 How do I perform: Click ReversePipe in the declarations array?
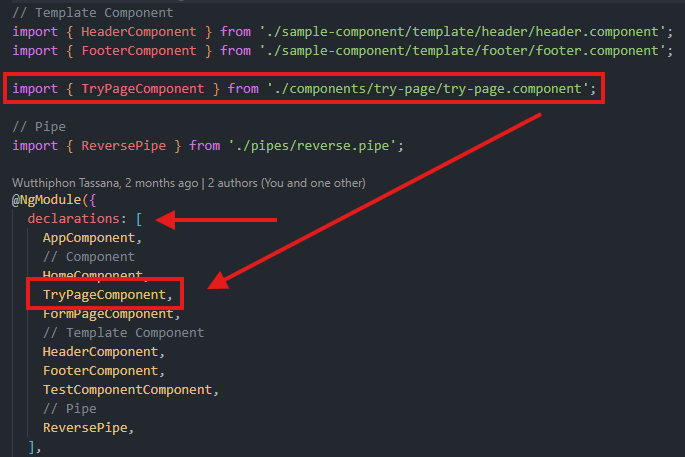pyautogui.click(x=85, y=428)
